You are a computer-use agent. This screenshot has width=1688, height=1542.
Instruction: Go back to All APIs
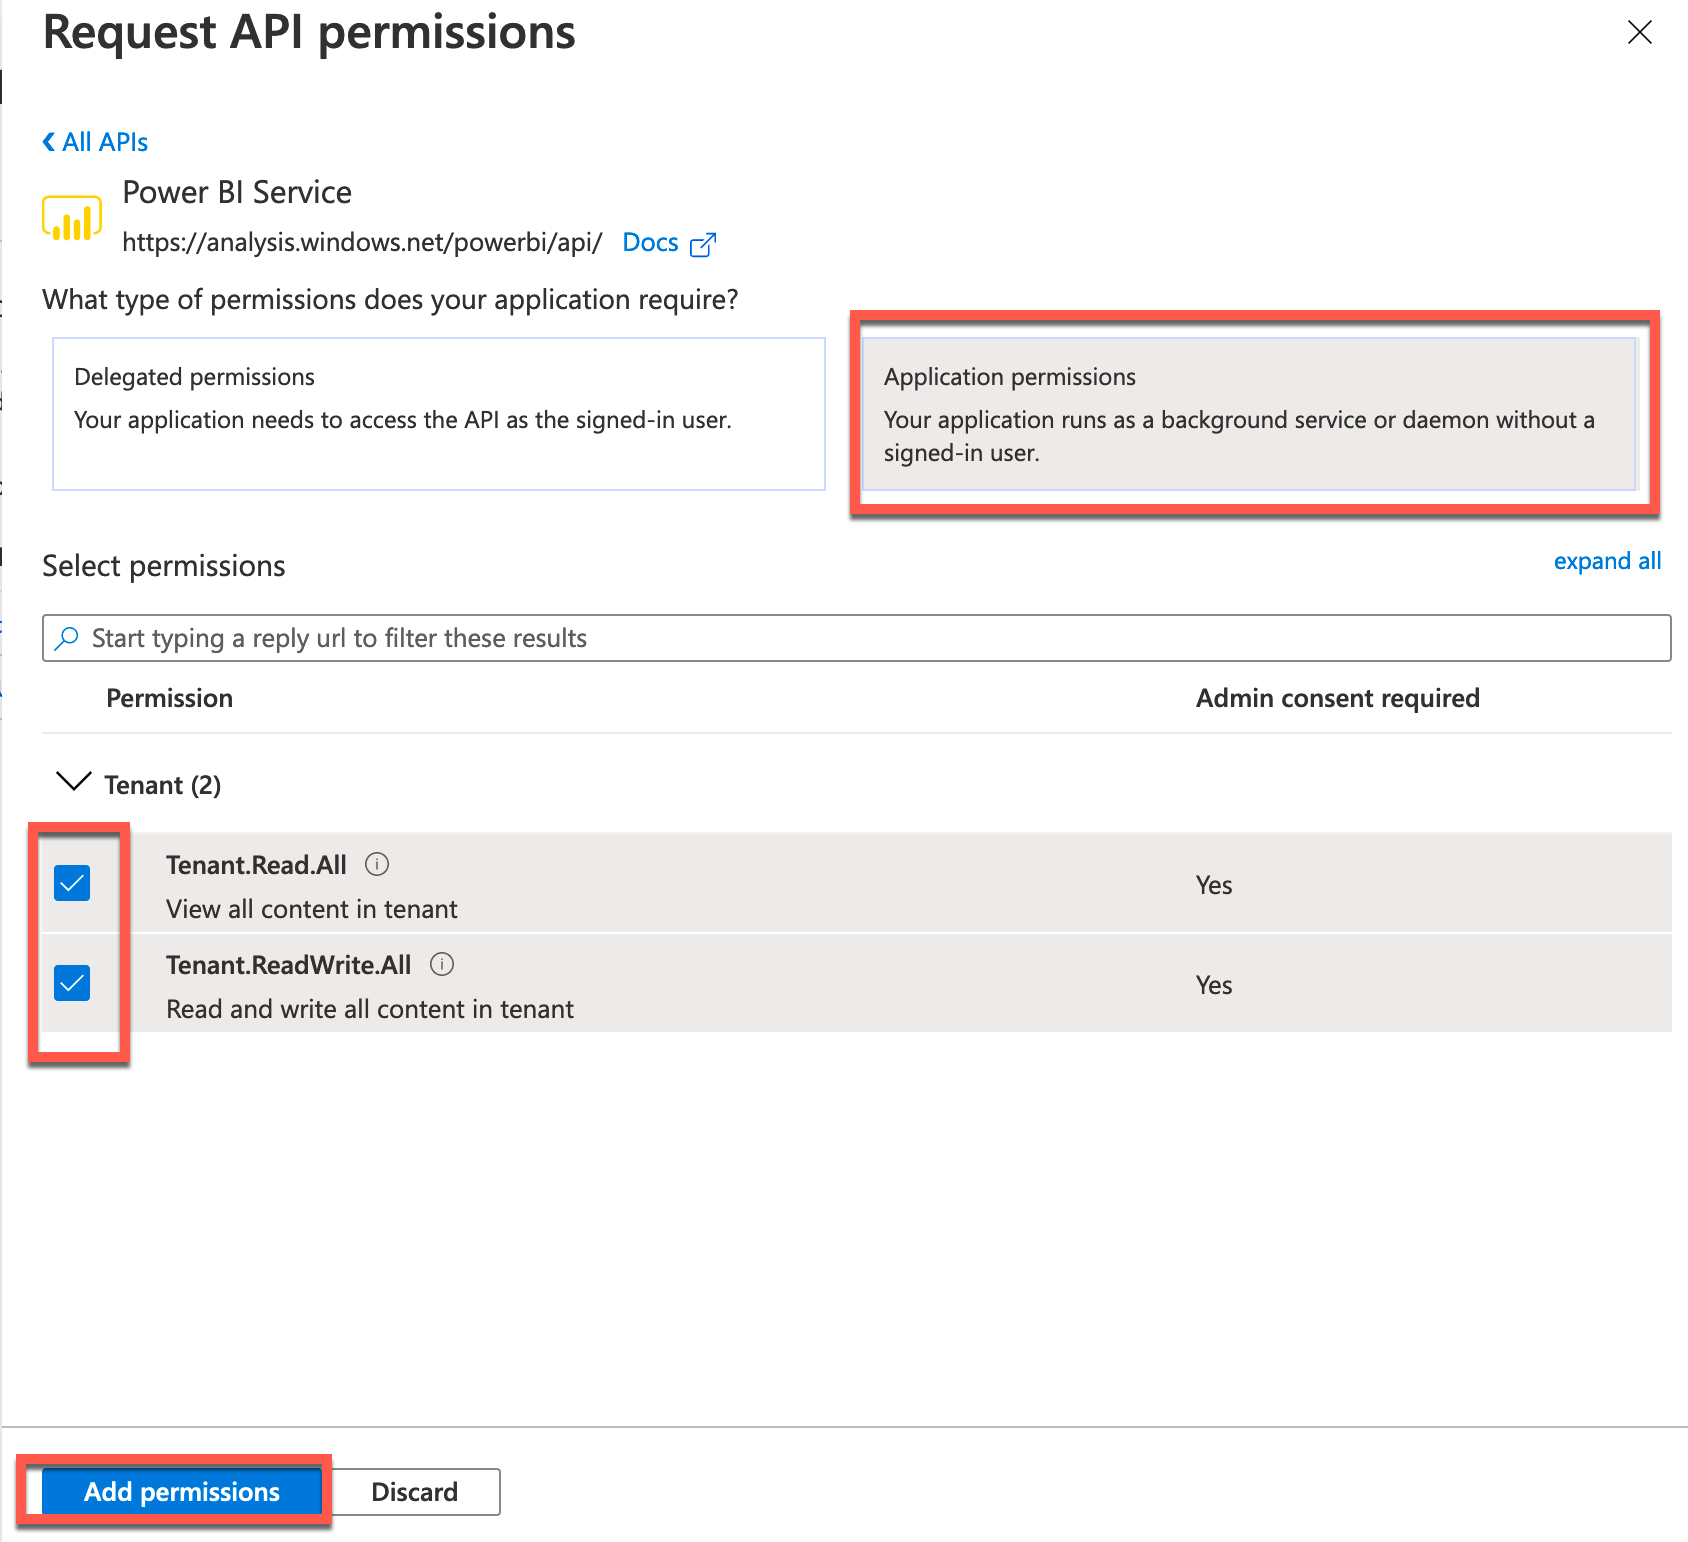pyautogui.click(x=95, y=142)
